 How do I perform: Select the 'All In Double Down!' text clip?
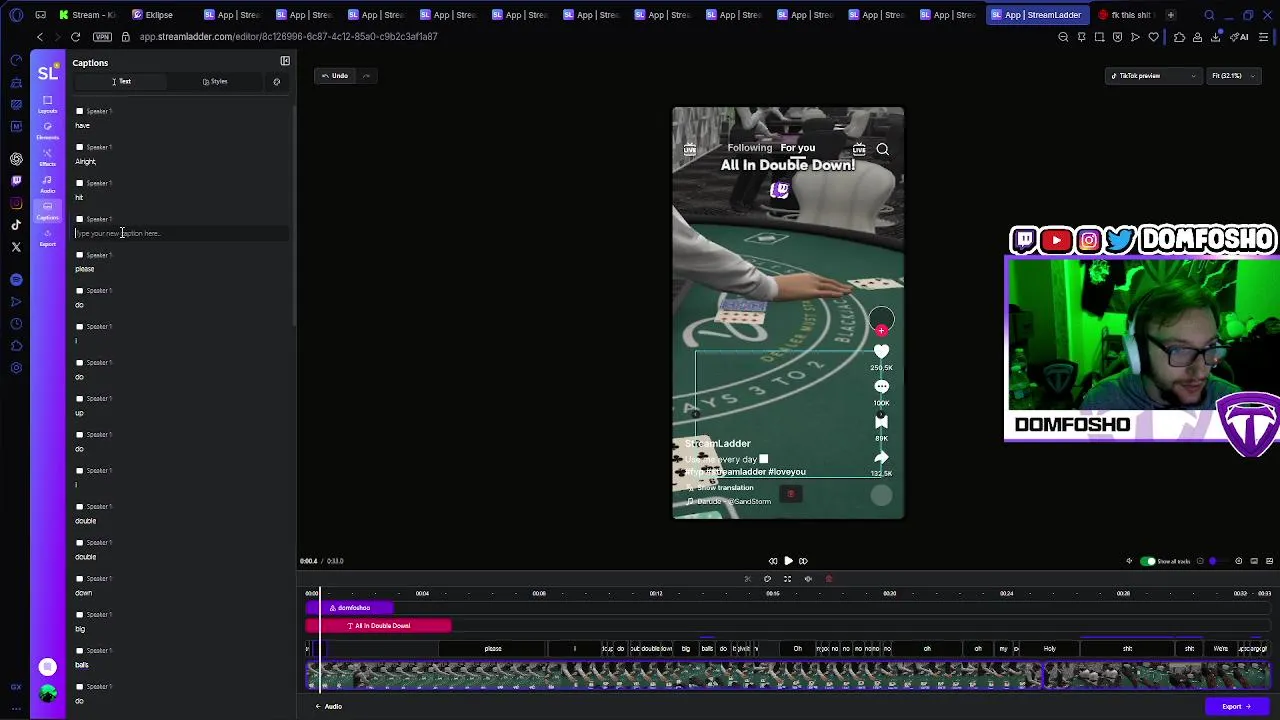[x=379, y=626]
